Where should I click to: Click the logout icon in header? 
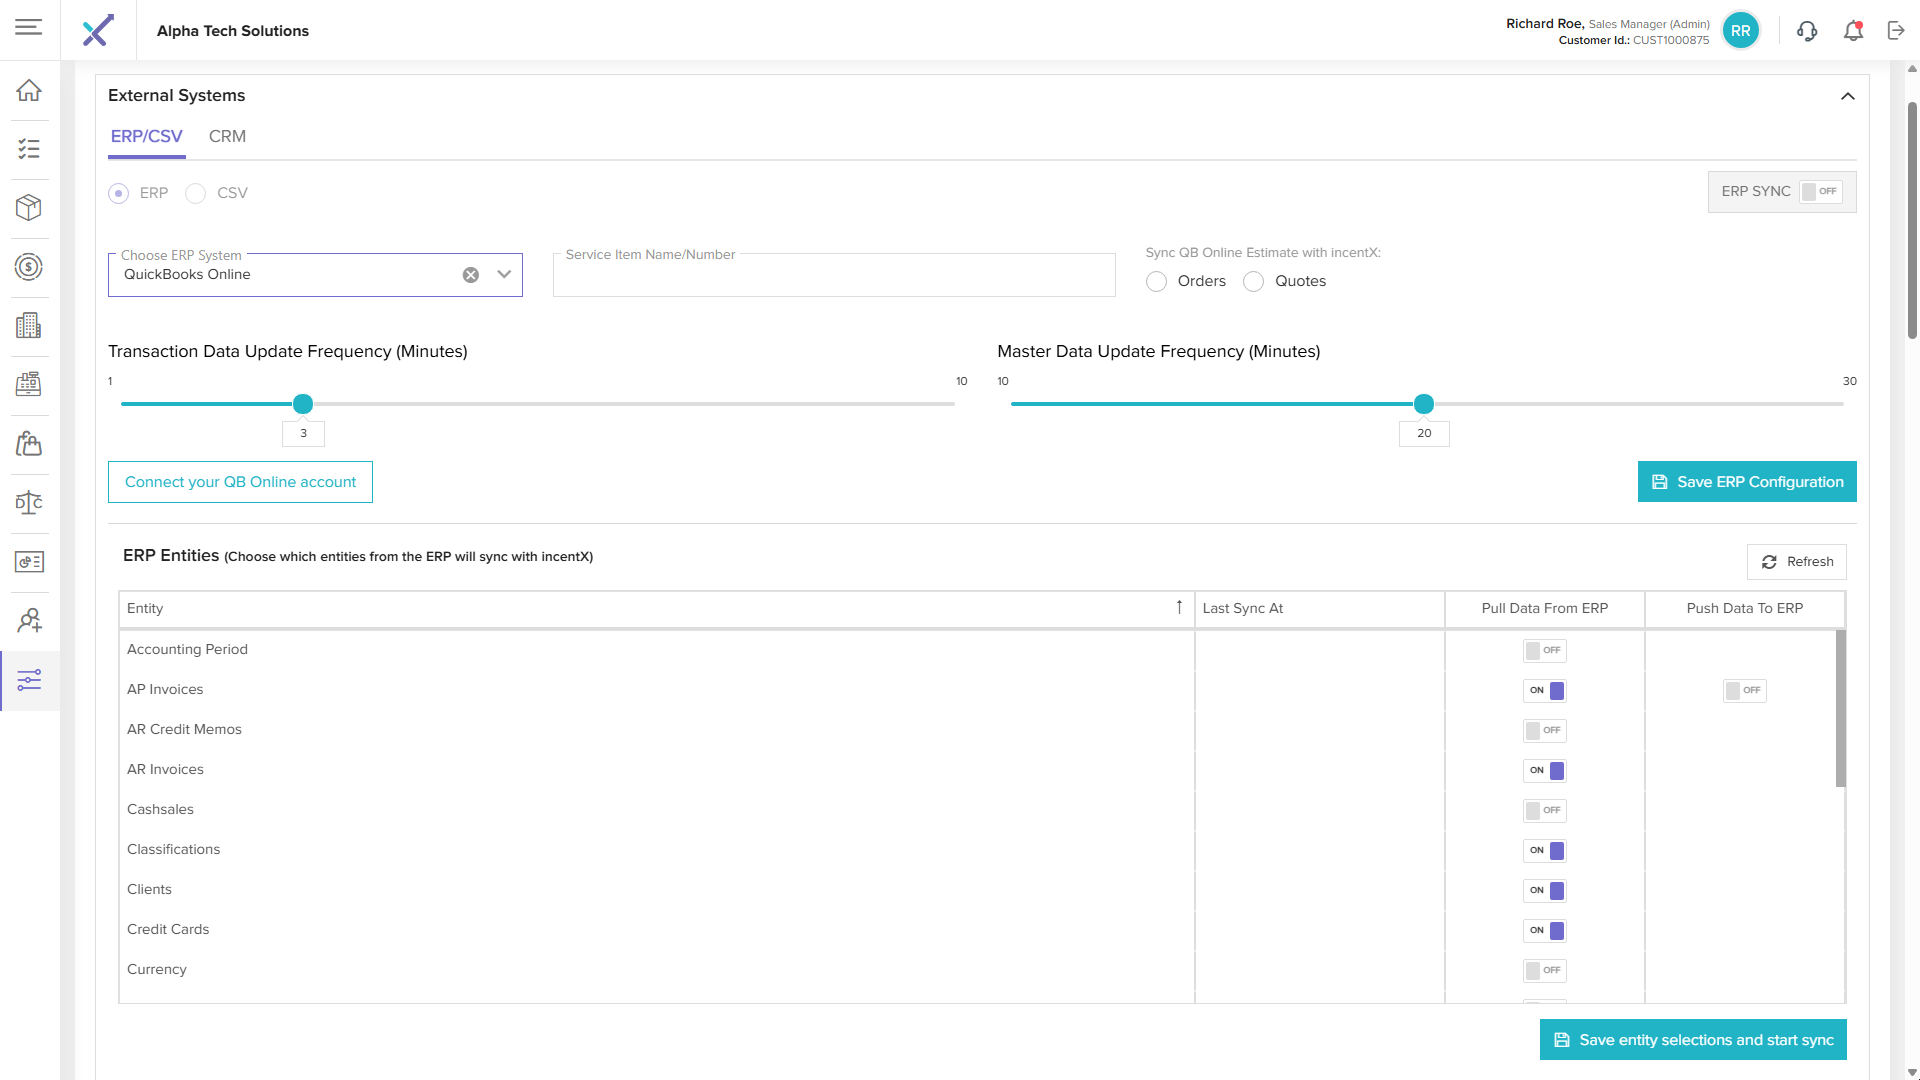click(x=1896, y=31)
